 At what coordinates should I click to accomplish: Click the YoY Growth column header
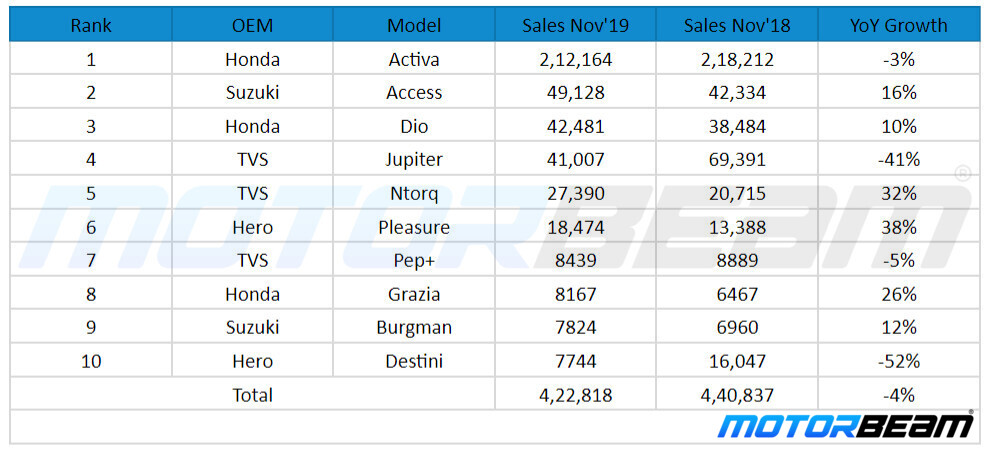coord(898,25)
